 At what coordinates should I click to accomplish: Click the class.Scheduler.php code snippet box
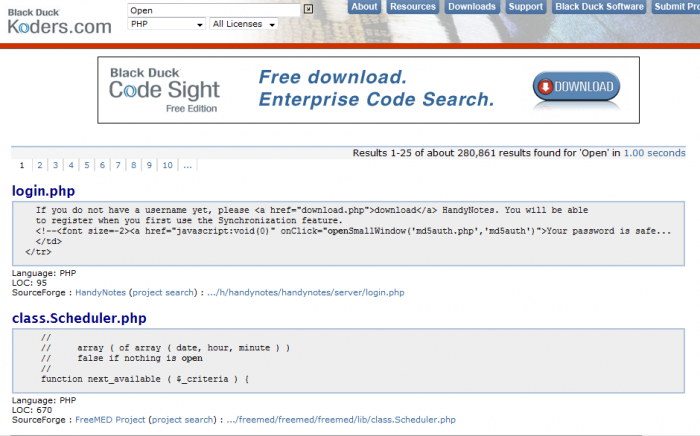click(348, 361)
